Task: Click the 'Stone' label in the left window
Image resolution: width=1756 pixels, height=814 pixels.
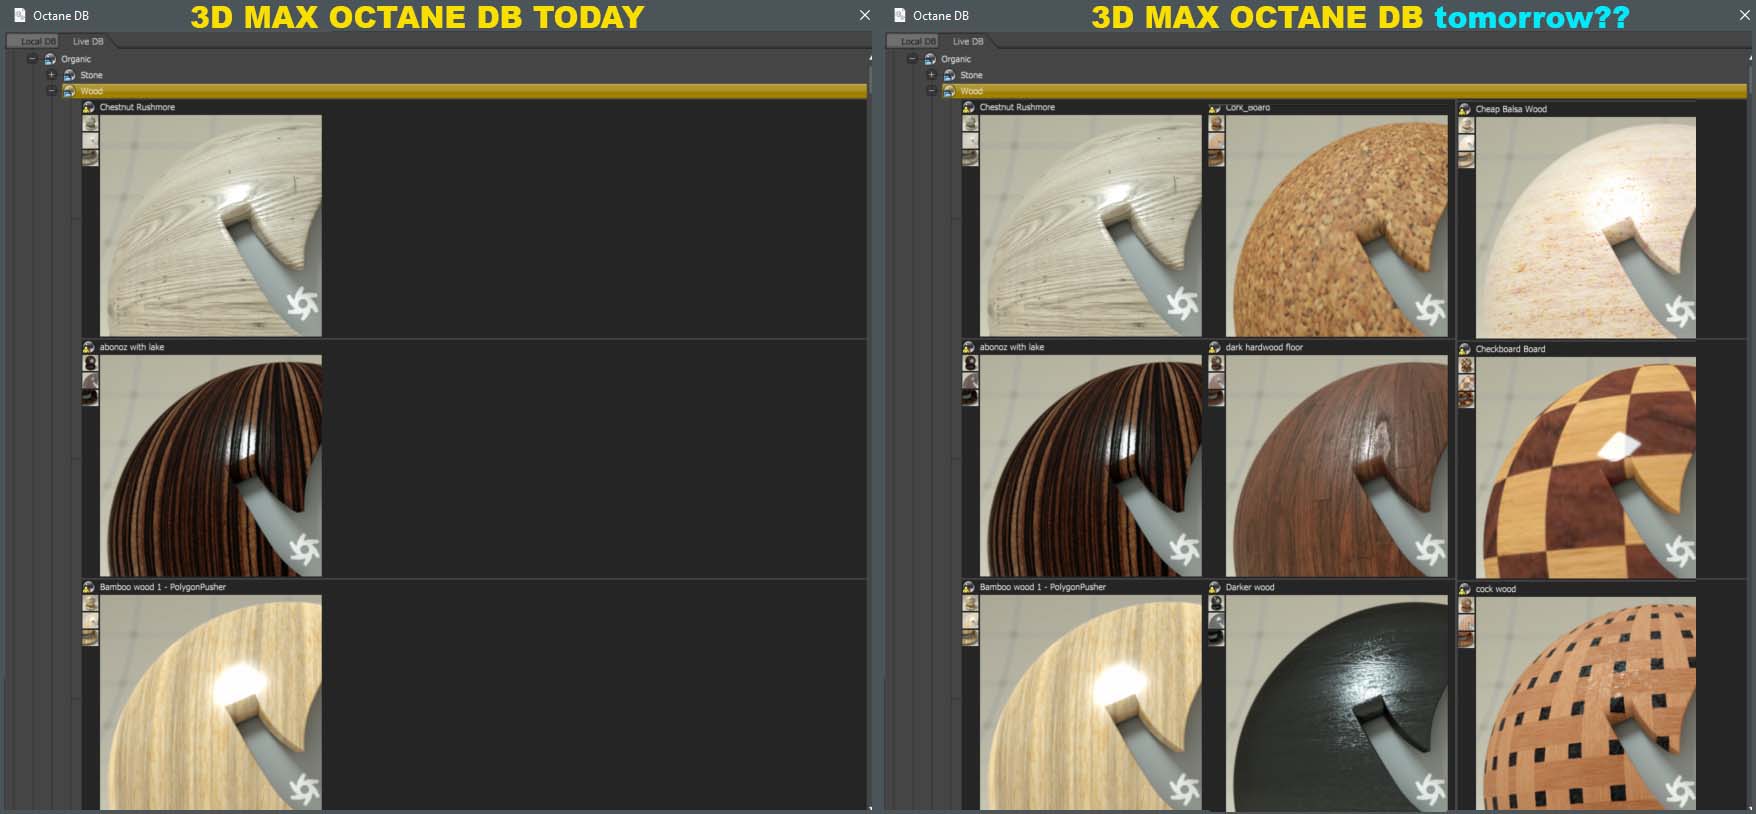Action: [x=91, y=75]
